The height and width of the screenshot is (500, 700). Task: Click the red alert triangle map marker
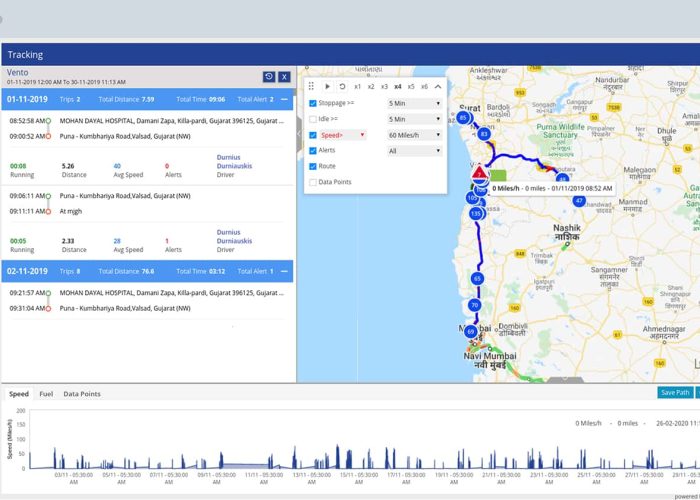pos(480,172)
